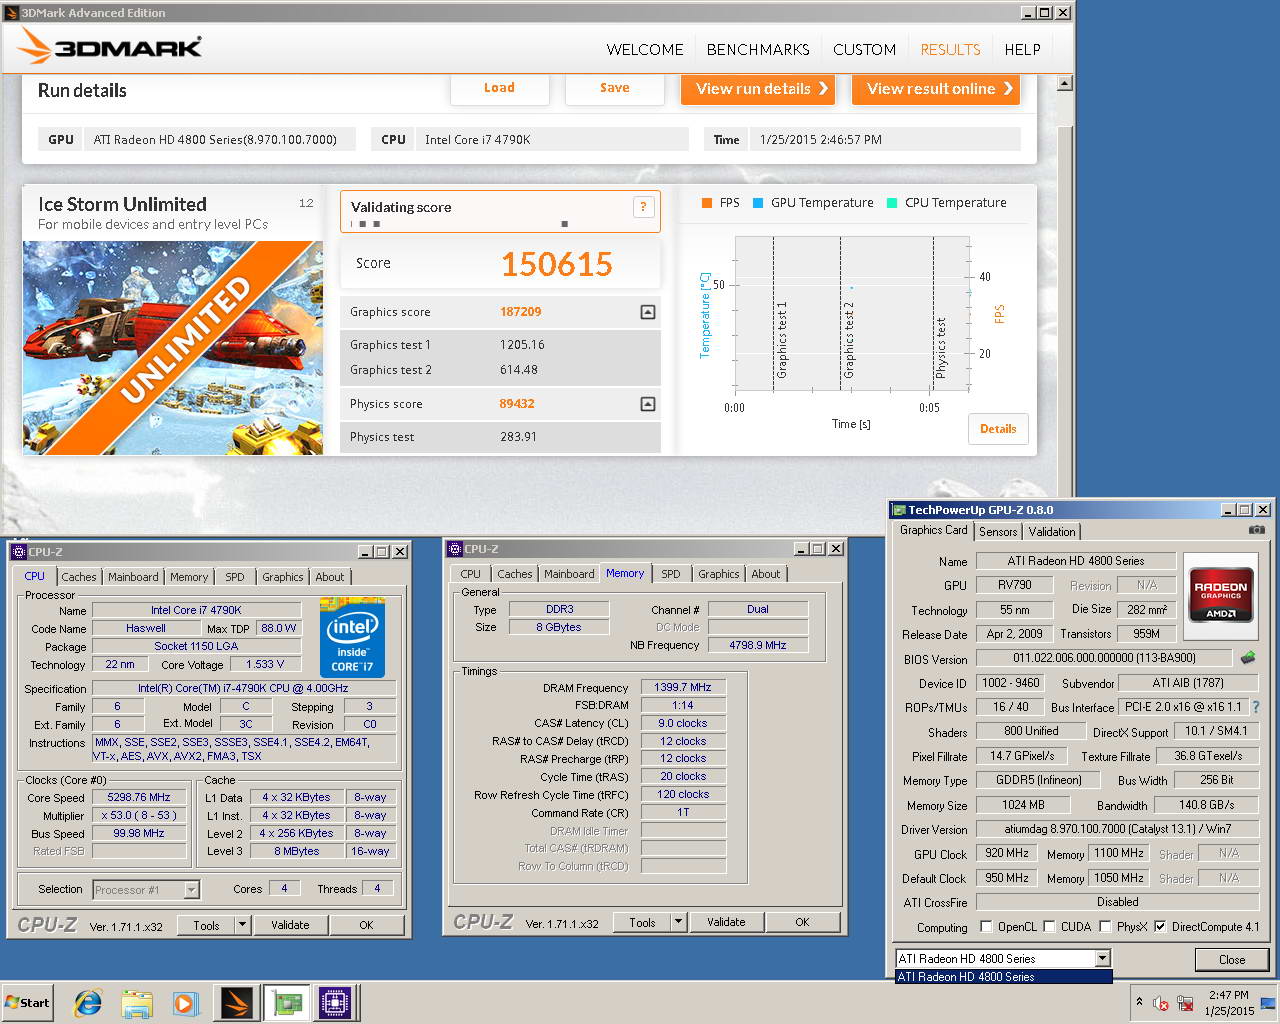1280x1024 pixels.
Task: Click the volume muted tray icon
Action: (x=1161, y=1003)
